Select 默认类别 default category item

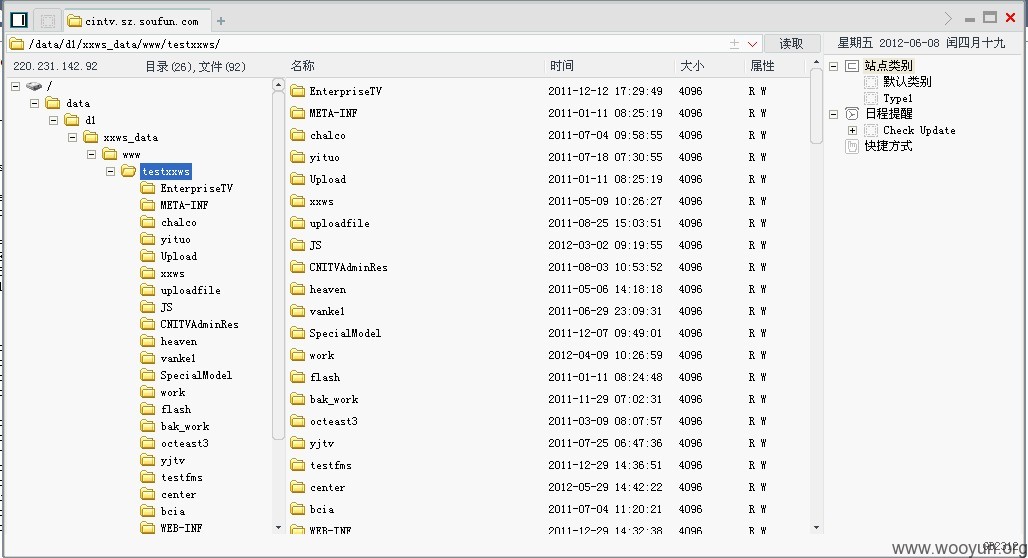click(x=907, y=82)
